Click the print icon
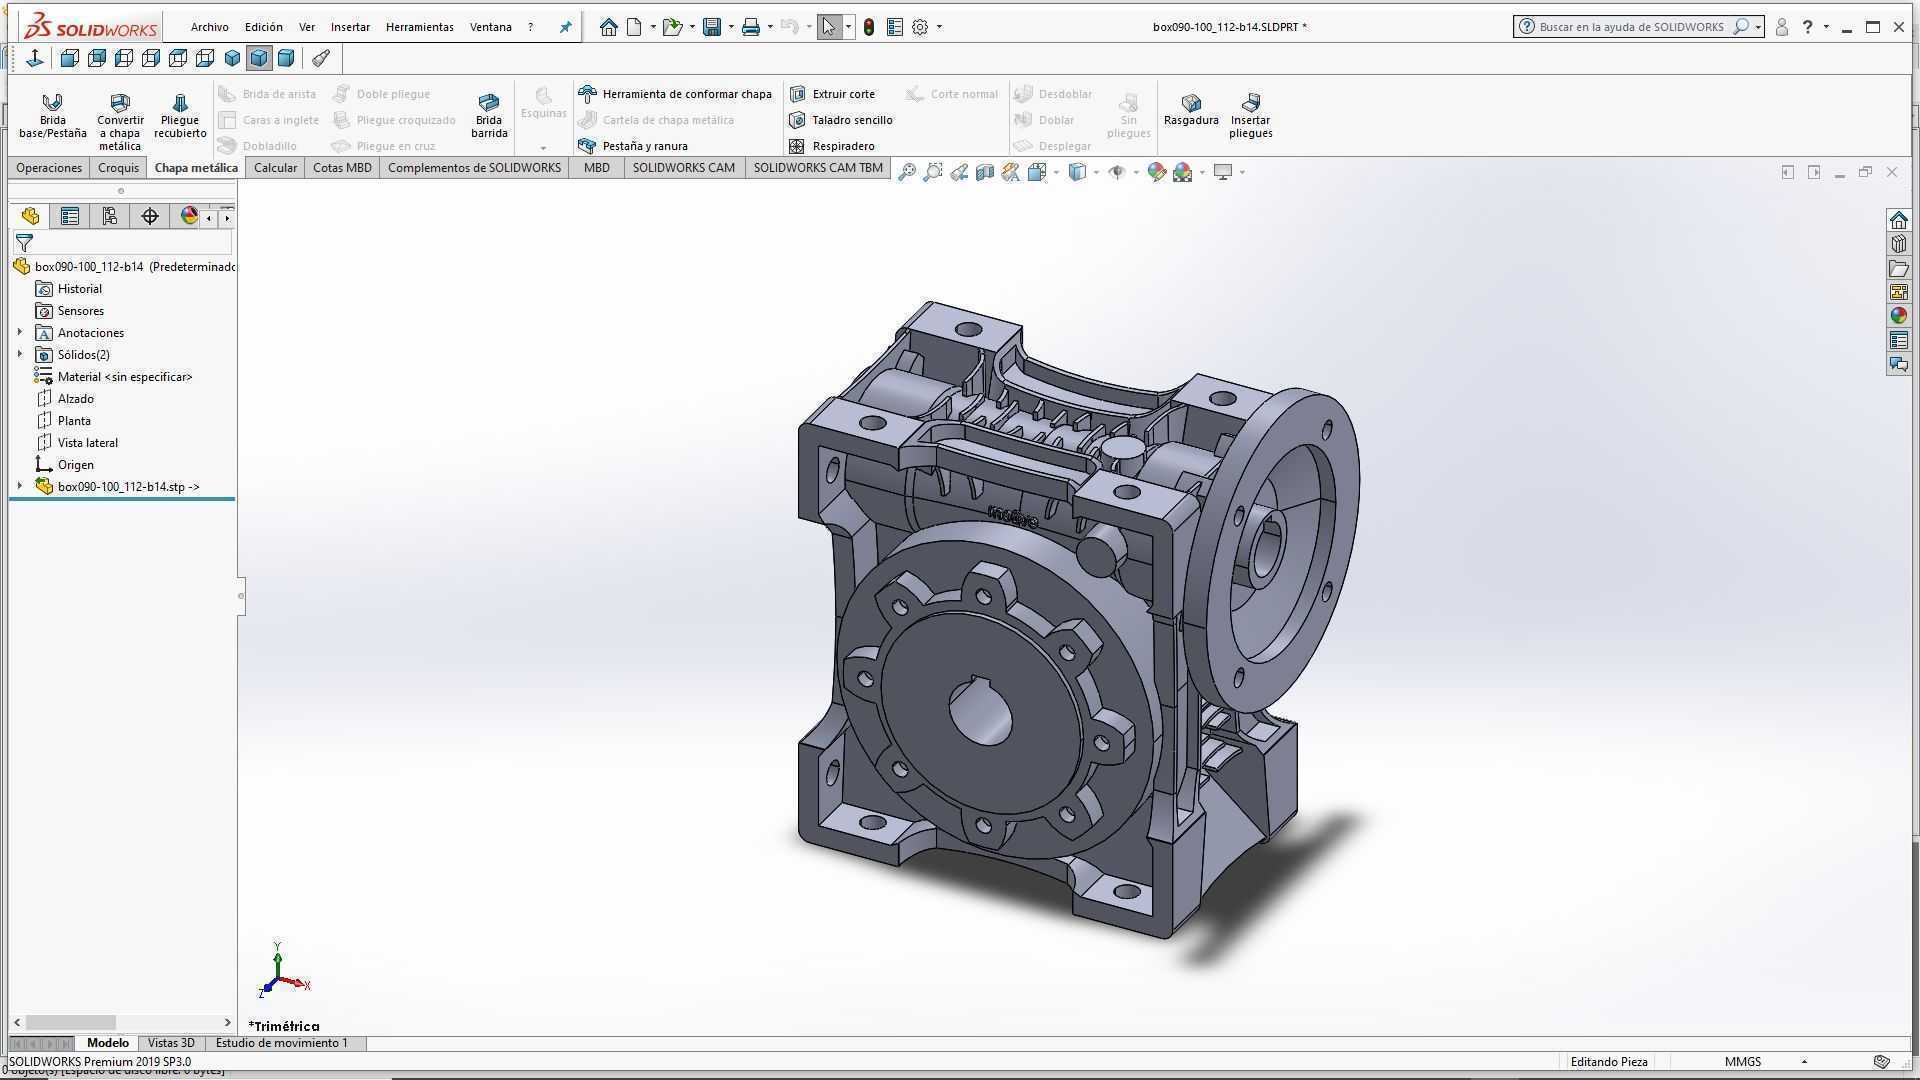 751,27
